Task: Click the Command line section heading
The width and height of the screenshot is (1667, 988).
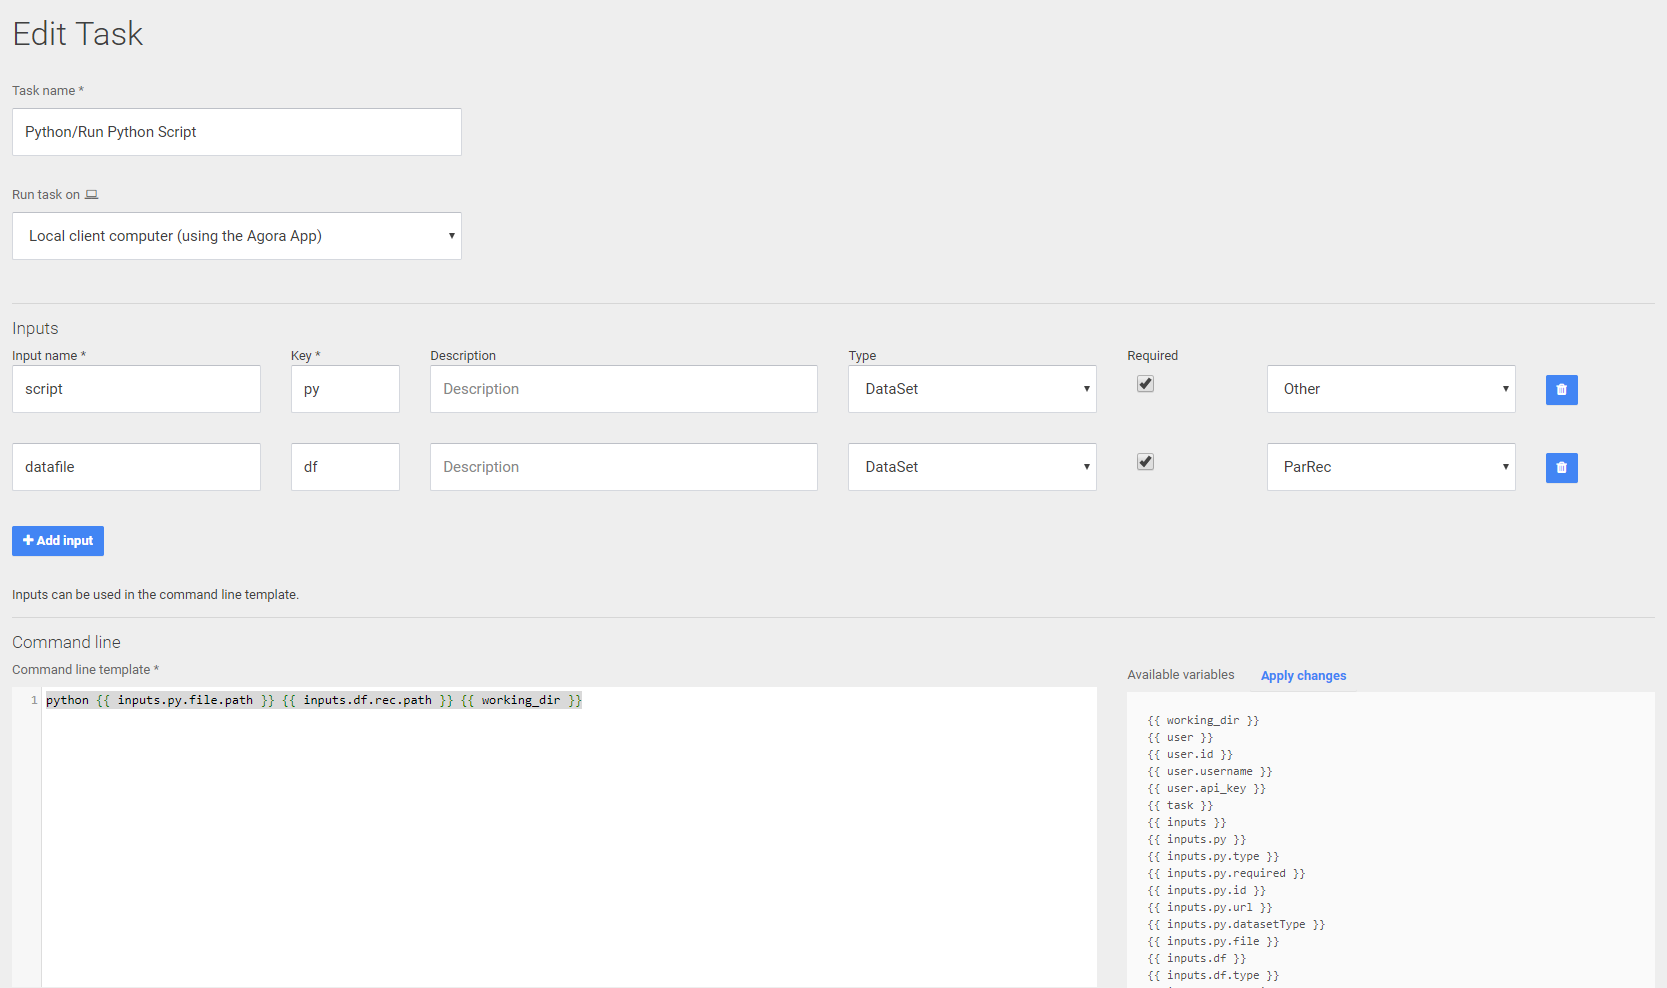Action: point(66,642)
